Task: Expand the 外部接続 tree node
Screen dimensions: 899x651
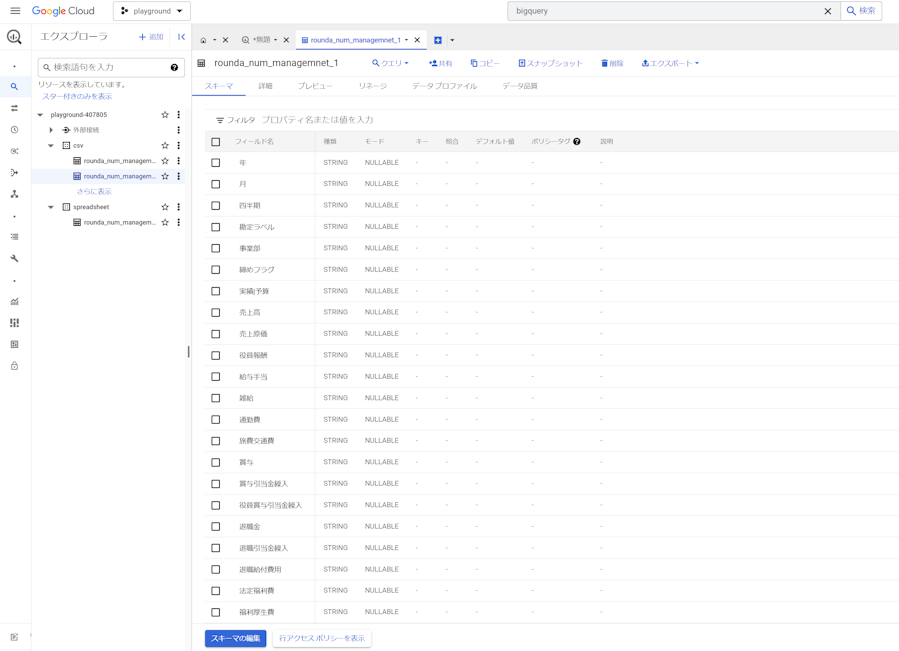Action: pyautogui.click(x=52, y=130)
